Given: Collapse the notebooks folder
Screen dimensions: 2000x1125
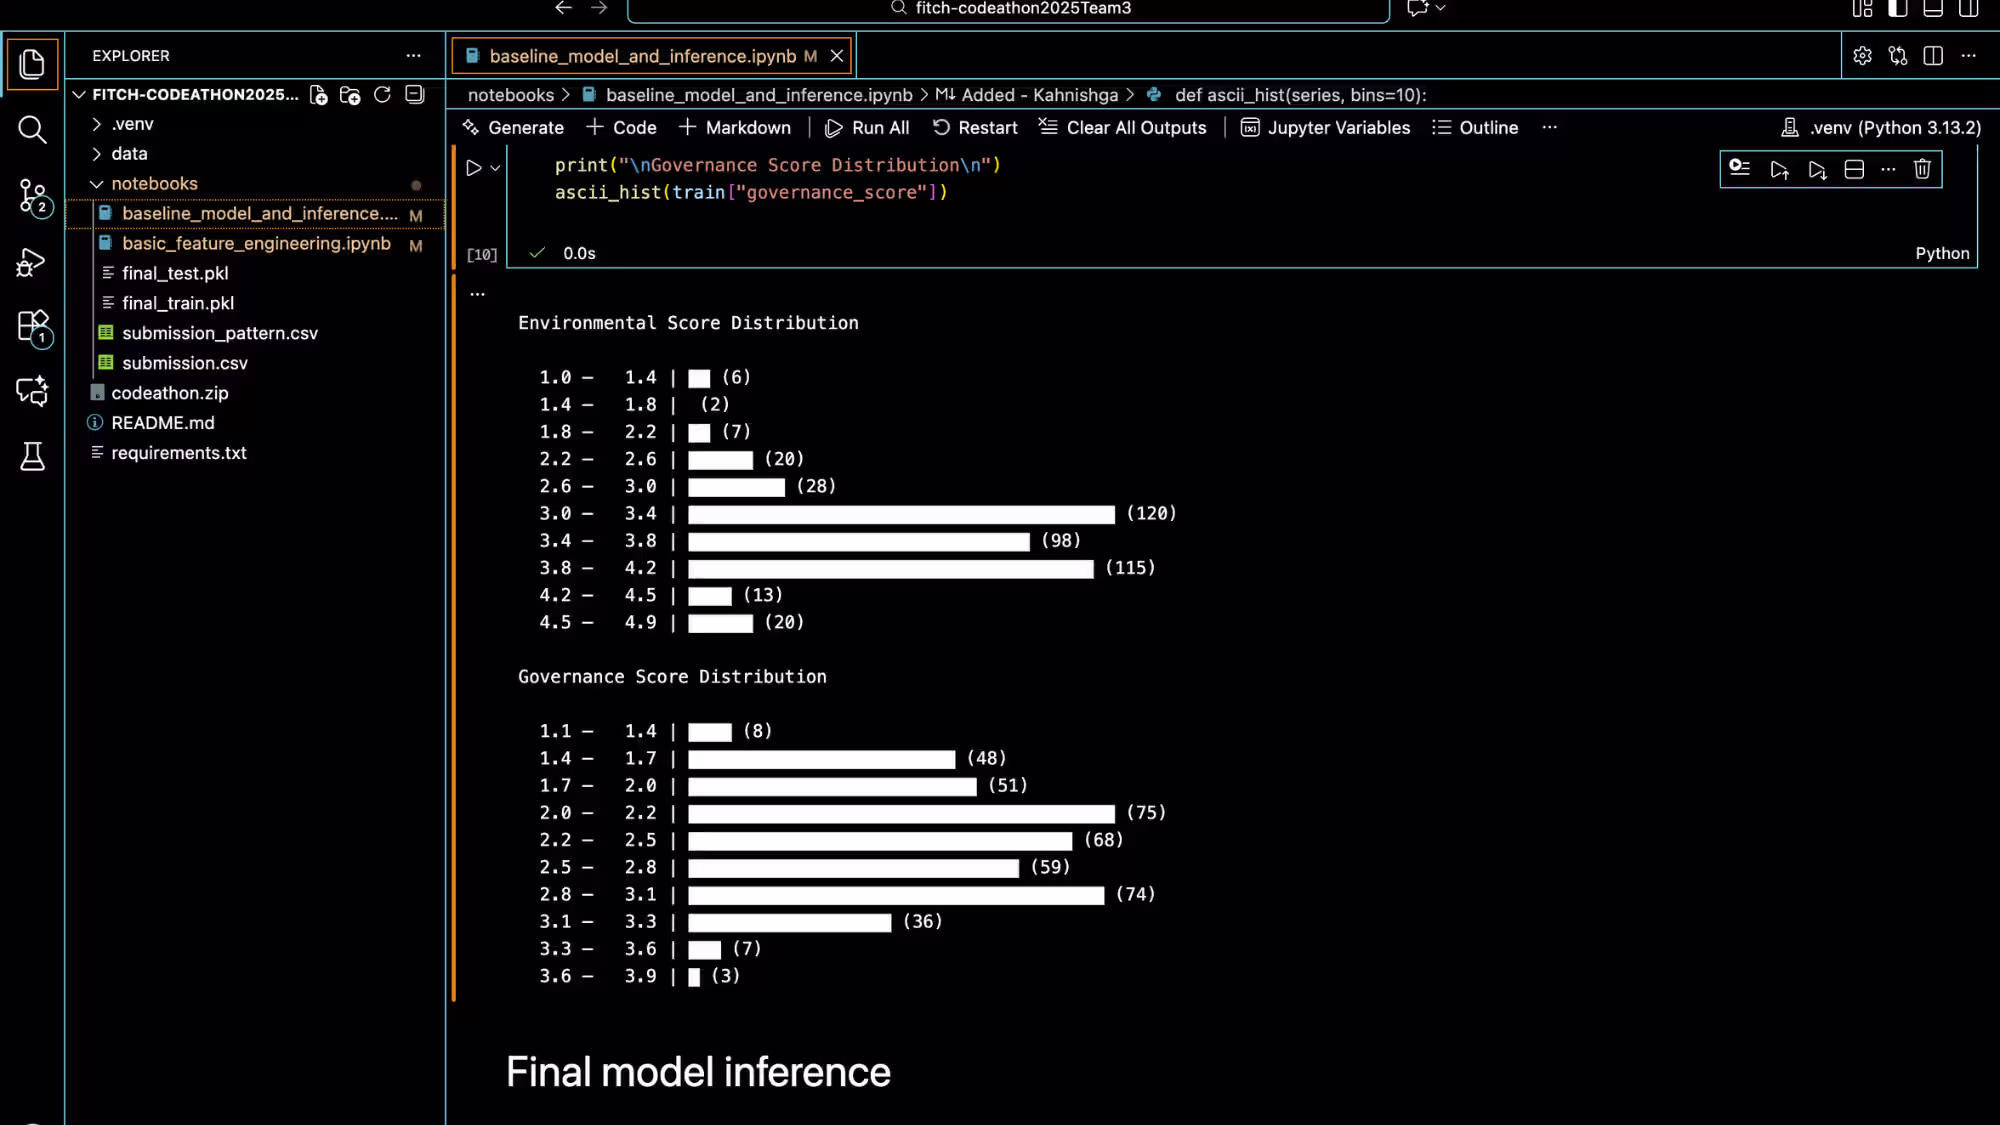Looking at the screenshot, I should point(97,184).
